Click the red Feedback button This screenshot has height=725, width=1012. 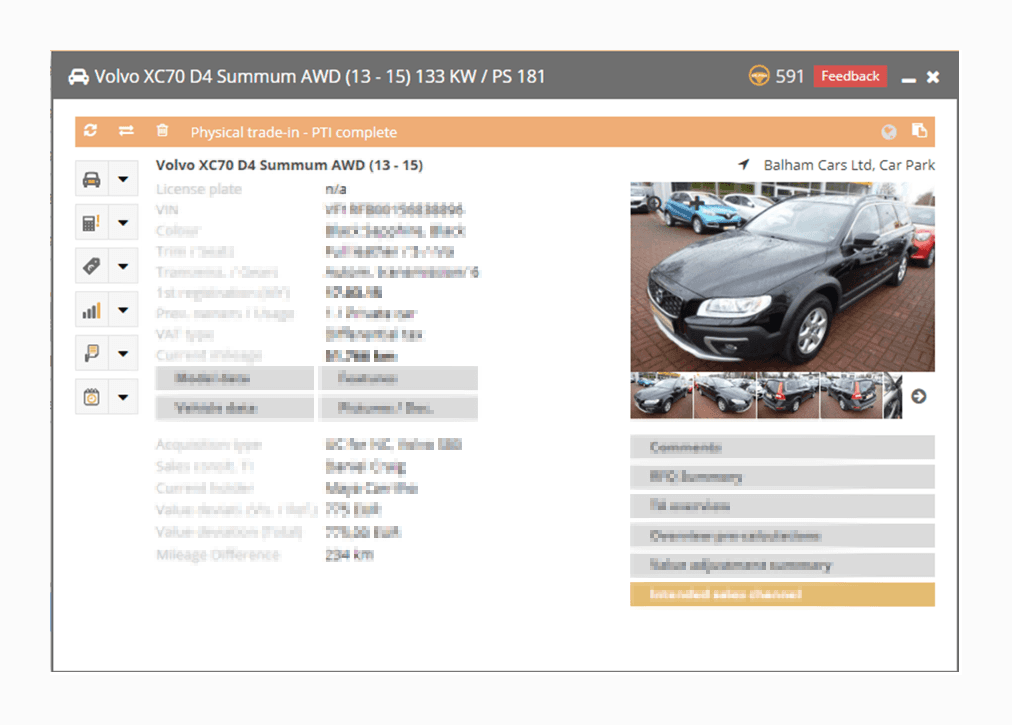pos(850,76)
